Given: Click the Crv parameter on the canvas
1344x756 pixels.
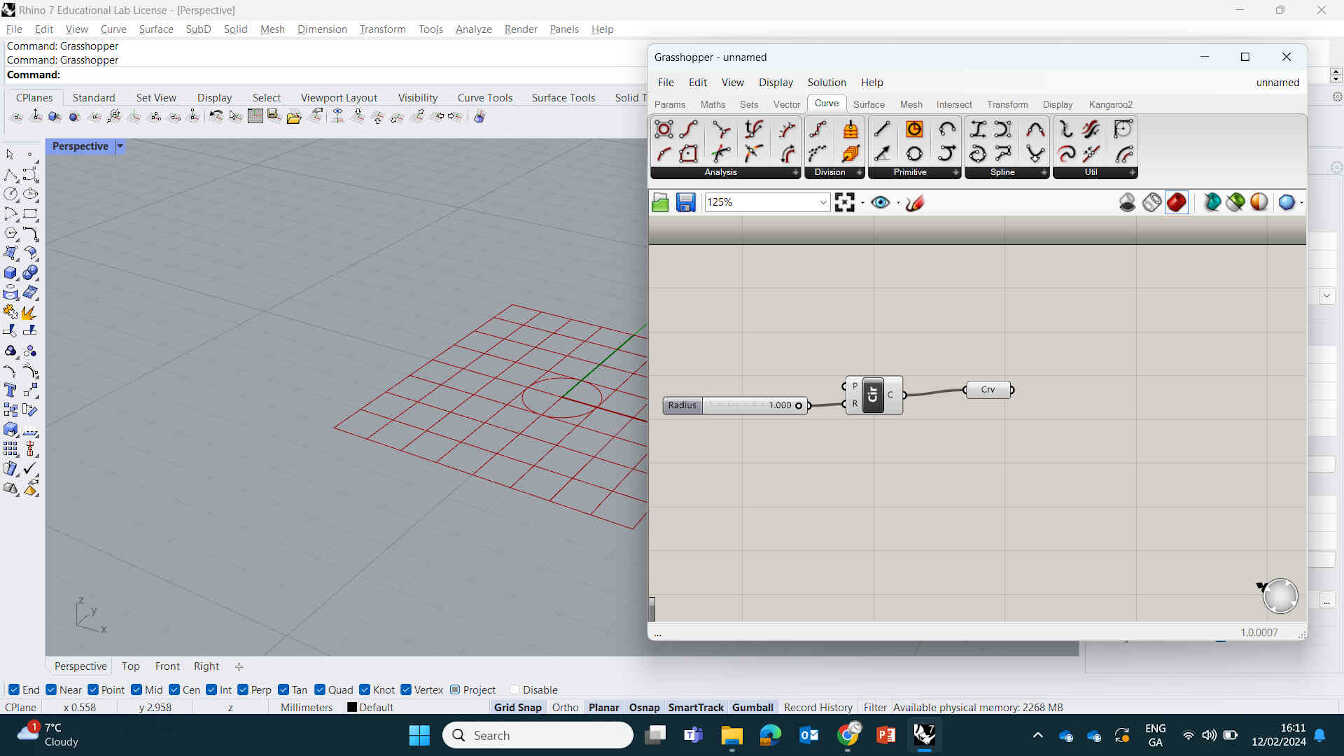Looking at the screenshot, I should pos(988,390).
